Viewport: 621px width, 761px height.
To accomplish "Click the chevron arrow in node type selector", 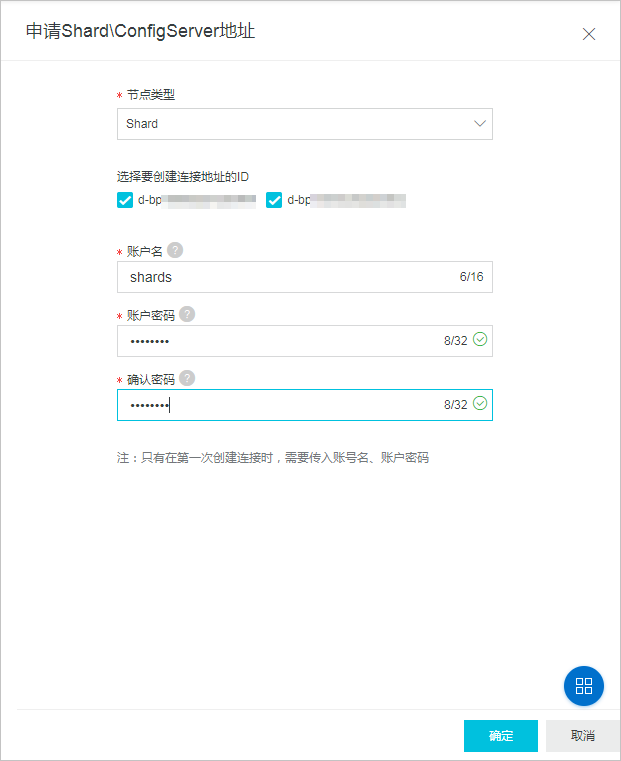I will coord(480,123).
